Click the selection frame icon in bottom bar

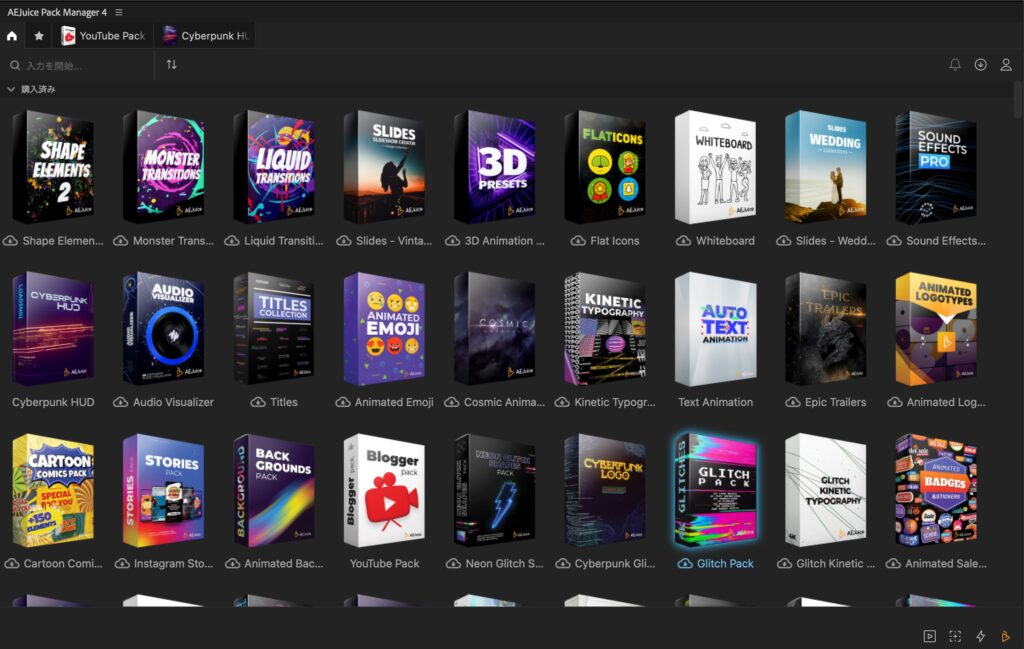click(955, 636)
